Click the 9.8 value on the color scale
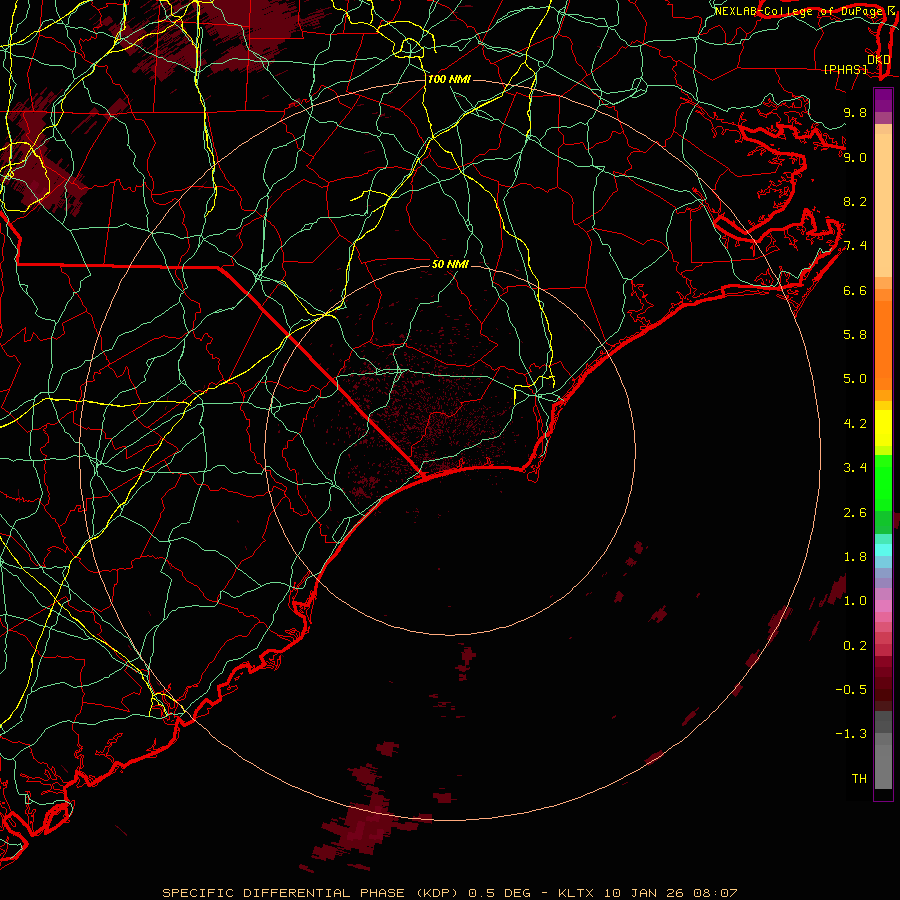Screen dimensions: 900x900 [x=855, y=112]
